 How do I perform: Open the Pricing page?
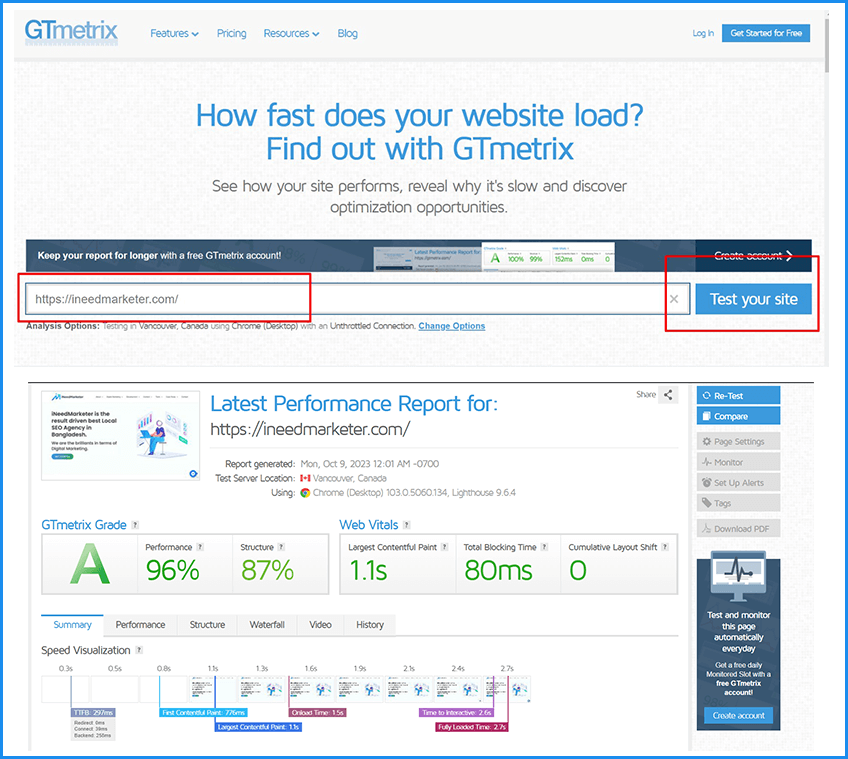(x=231, y=34)
